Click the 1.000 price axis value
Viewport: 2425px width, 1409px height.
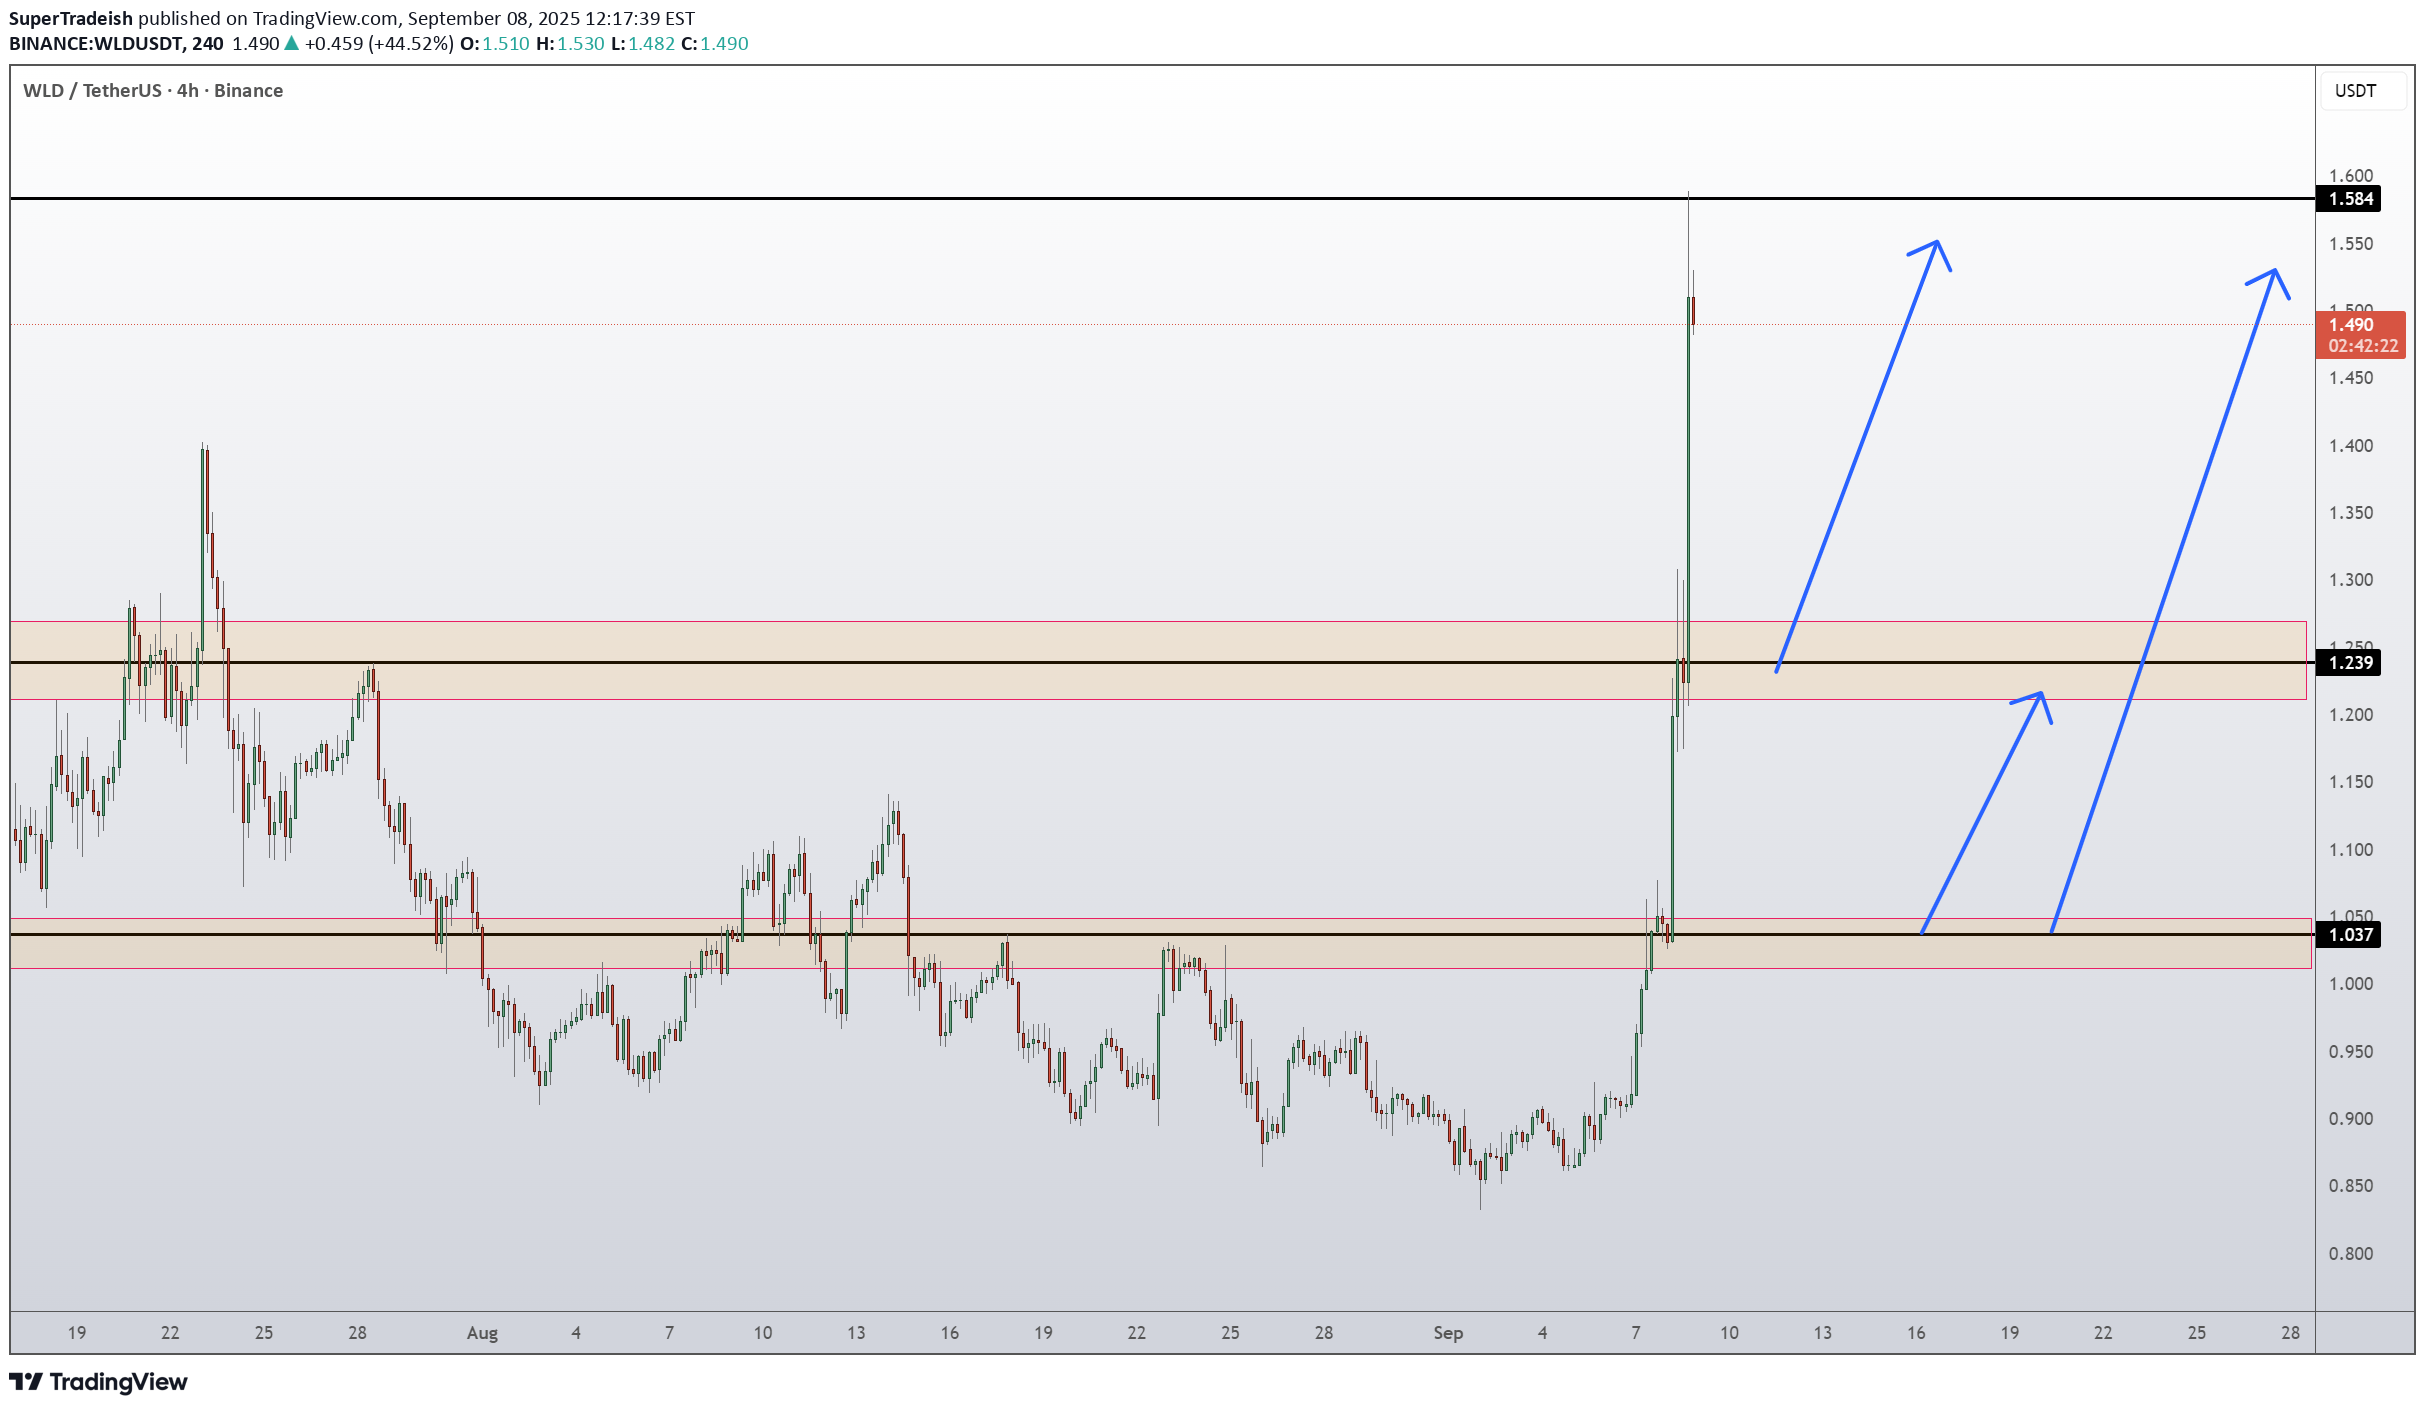[x=2351, y=984]
